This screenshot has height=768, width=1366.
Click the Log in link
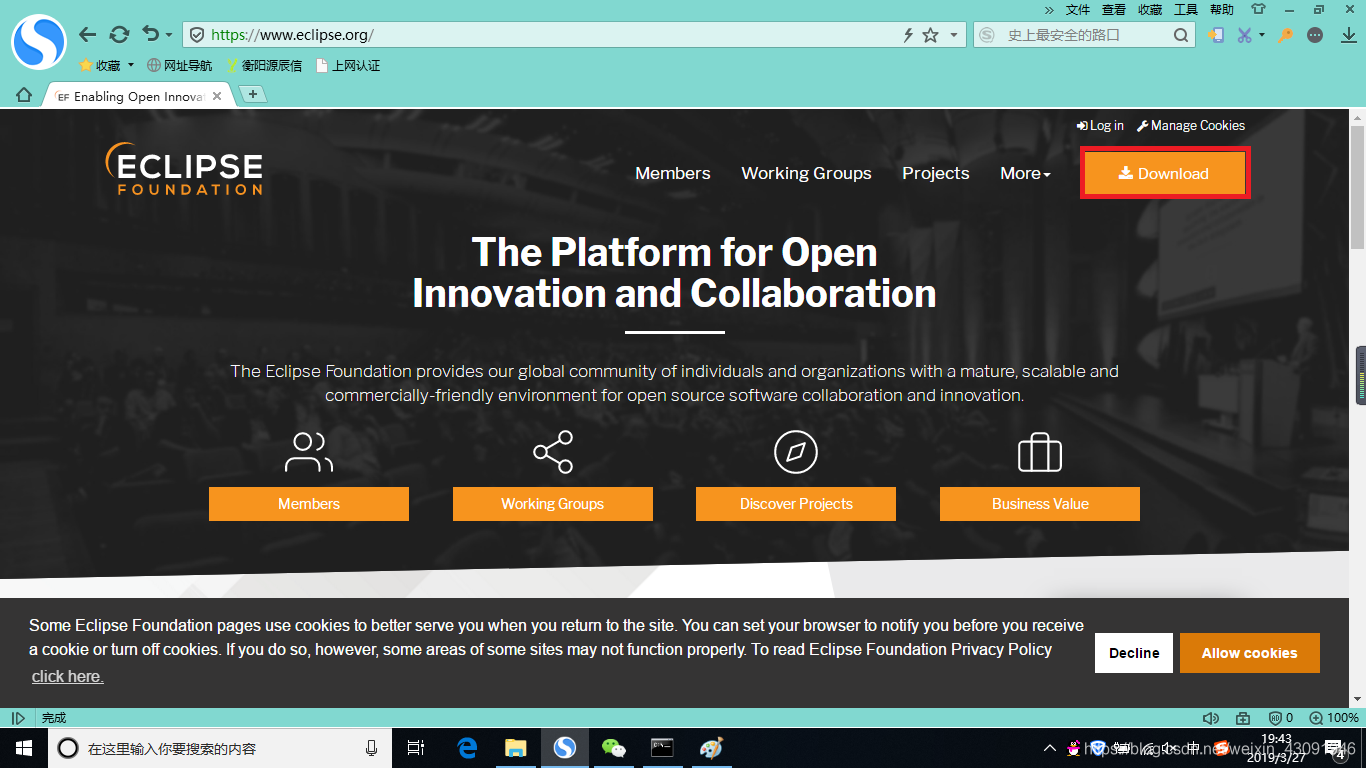1100,125
